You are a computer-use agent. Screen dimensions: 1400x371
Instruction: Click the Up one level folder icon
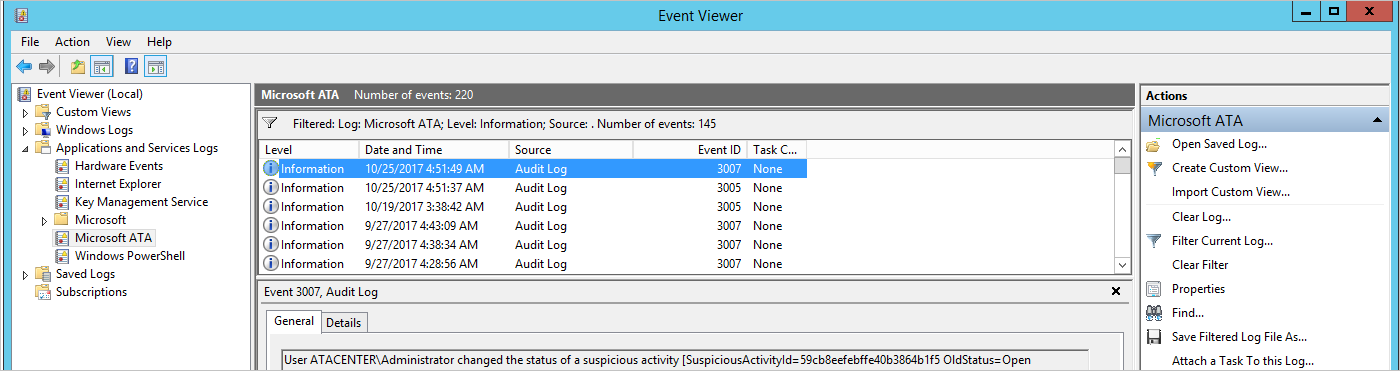click(77, 67)
